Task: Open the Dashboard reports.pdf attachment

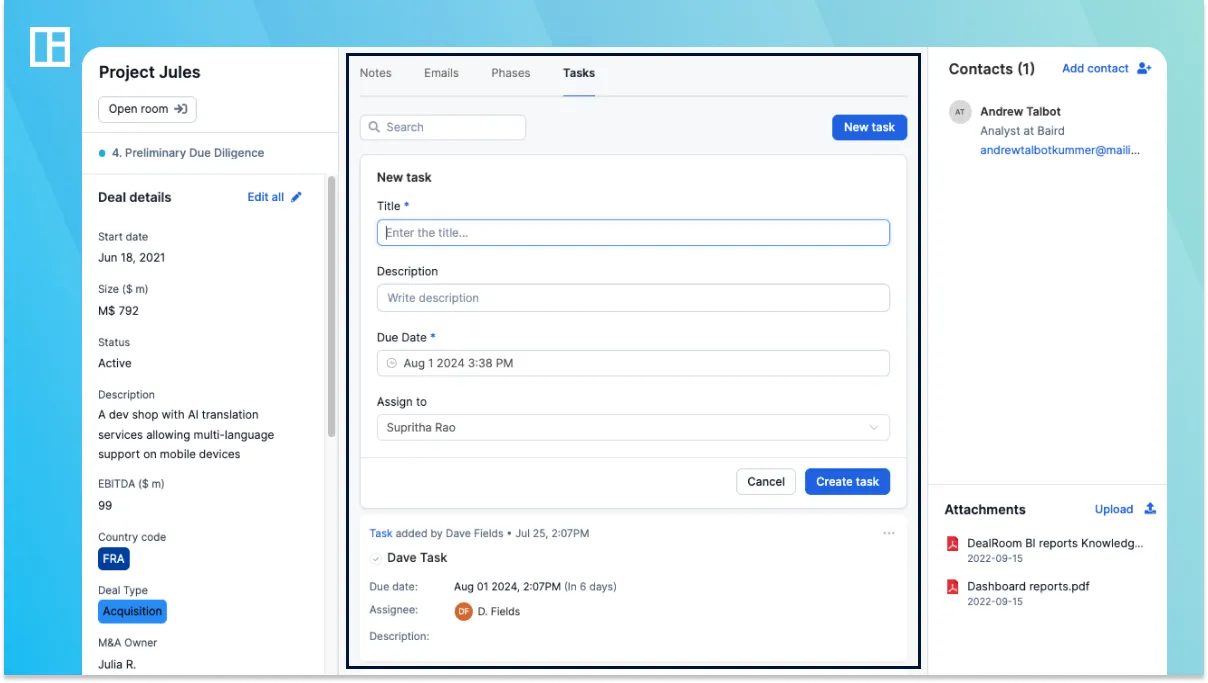Action: coord(1028,587)
